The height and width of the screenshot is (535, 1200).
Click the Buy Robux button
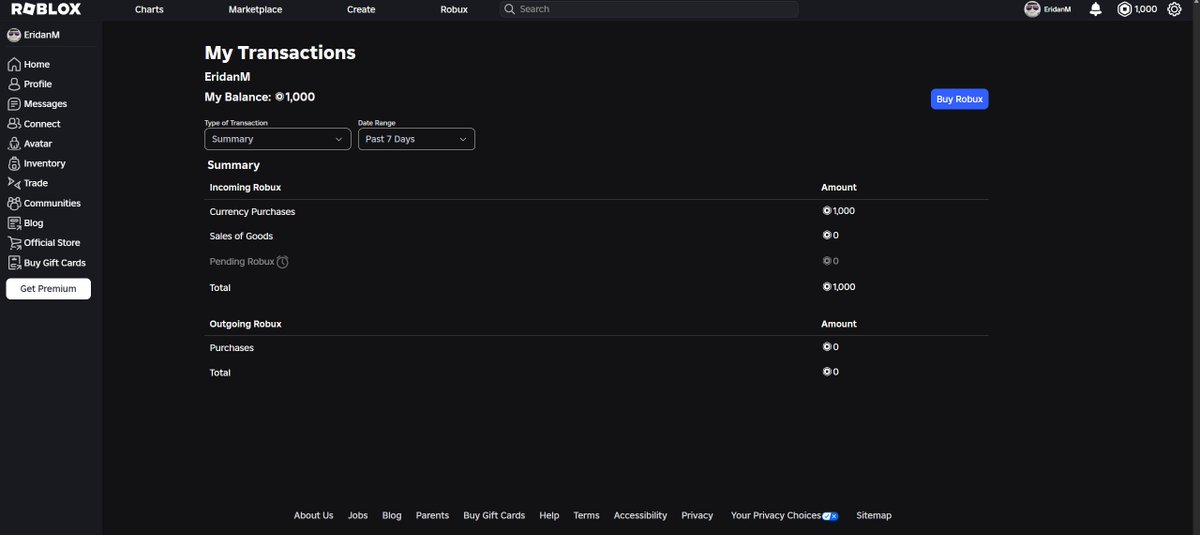(959, 99)
